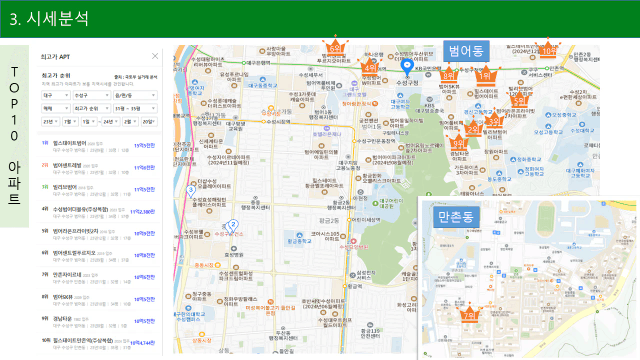This screenshot has width=640, height=360.
Task: Open the 1일 start day dropdown
Action: [89, 122]
